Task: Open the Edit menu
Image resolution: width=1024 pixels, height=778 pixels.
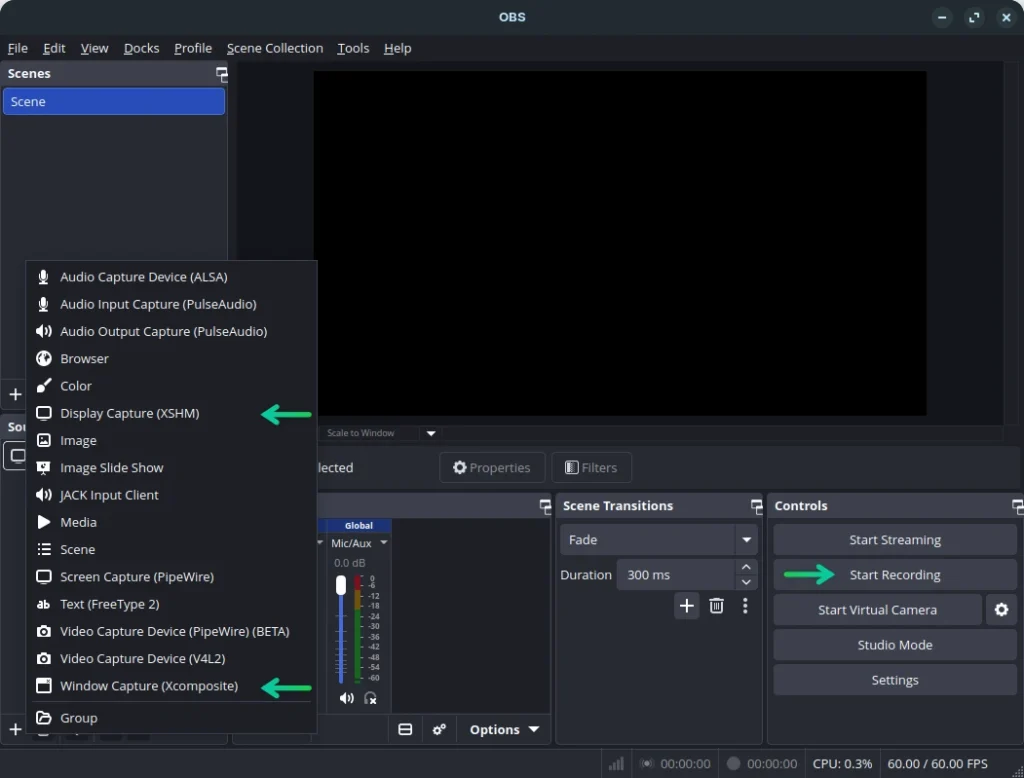Action: (54, 48)
